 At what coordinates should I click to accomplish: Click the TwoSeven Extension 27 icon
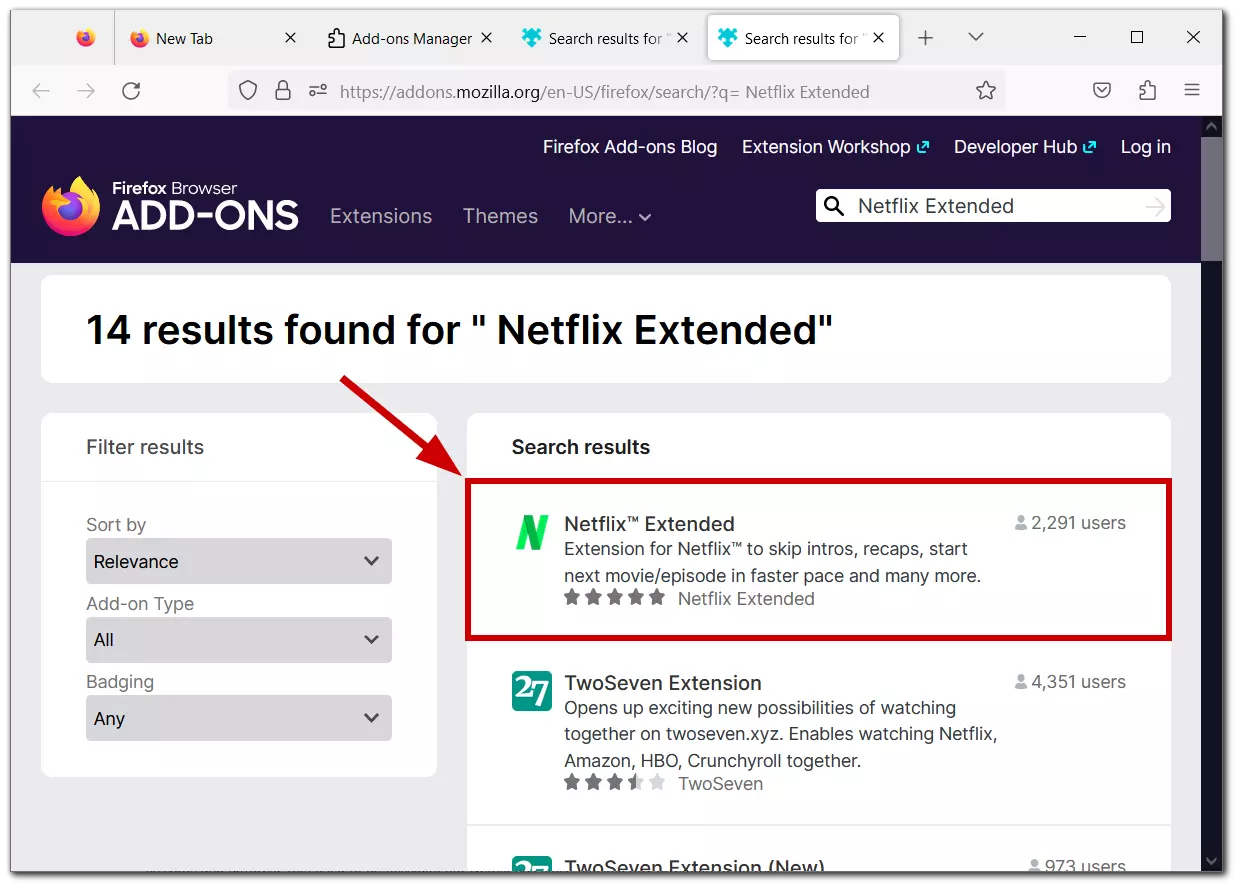pyautogui.click(x=531, y=692)
